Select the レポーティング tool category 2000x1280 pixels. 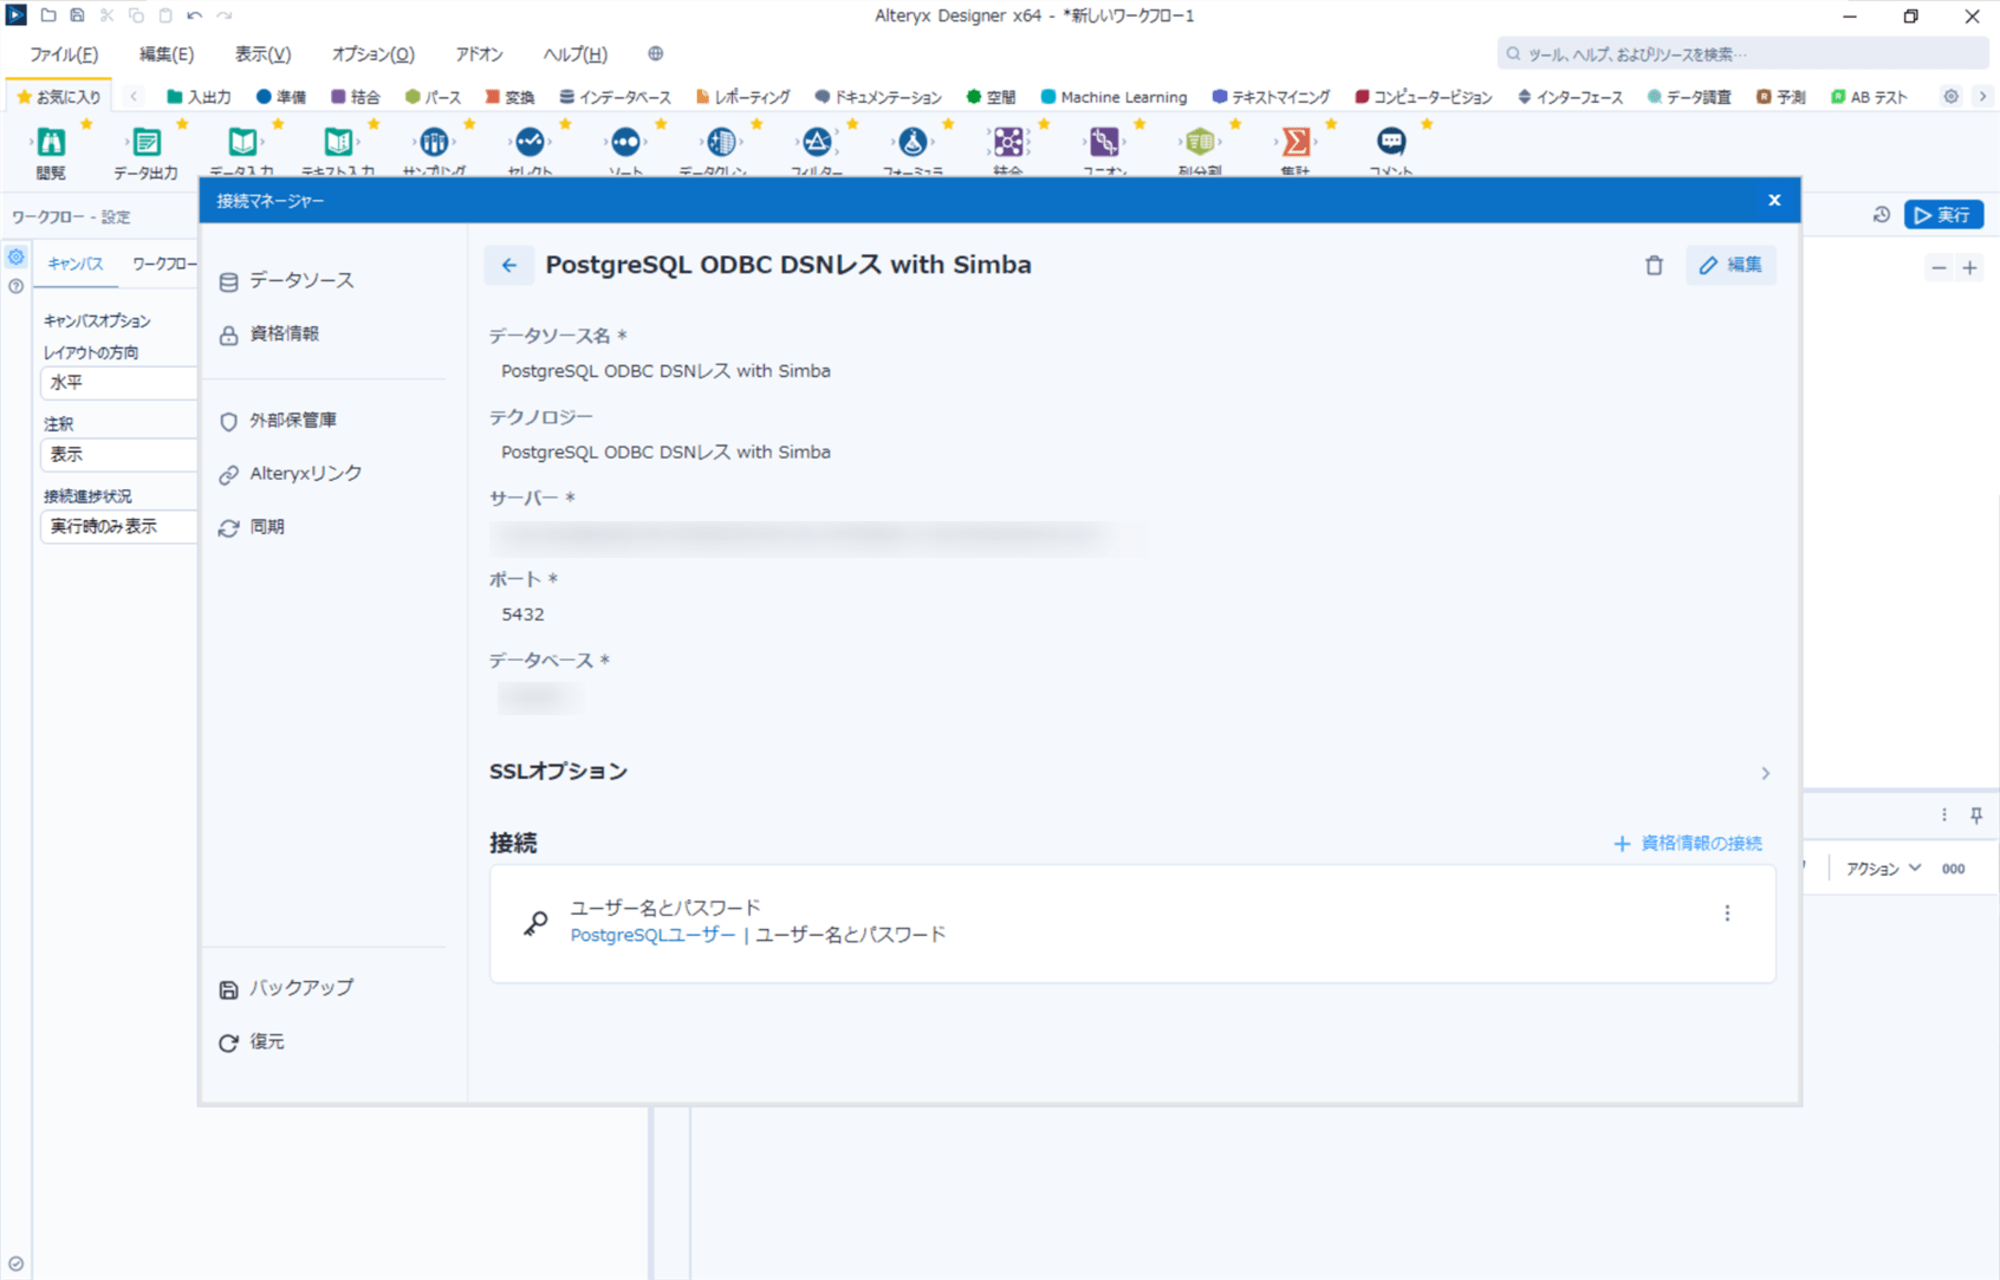pyautogui.click(x=743, y=97)
